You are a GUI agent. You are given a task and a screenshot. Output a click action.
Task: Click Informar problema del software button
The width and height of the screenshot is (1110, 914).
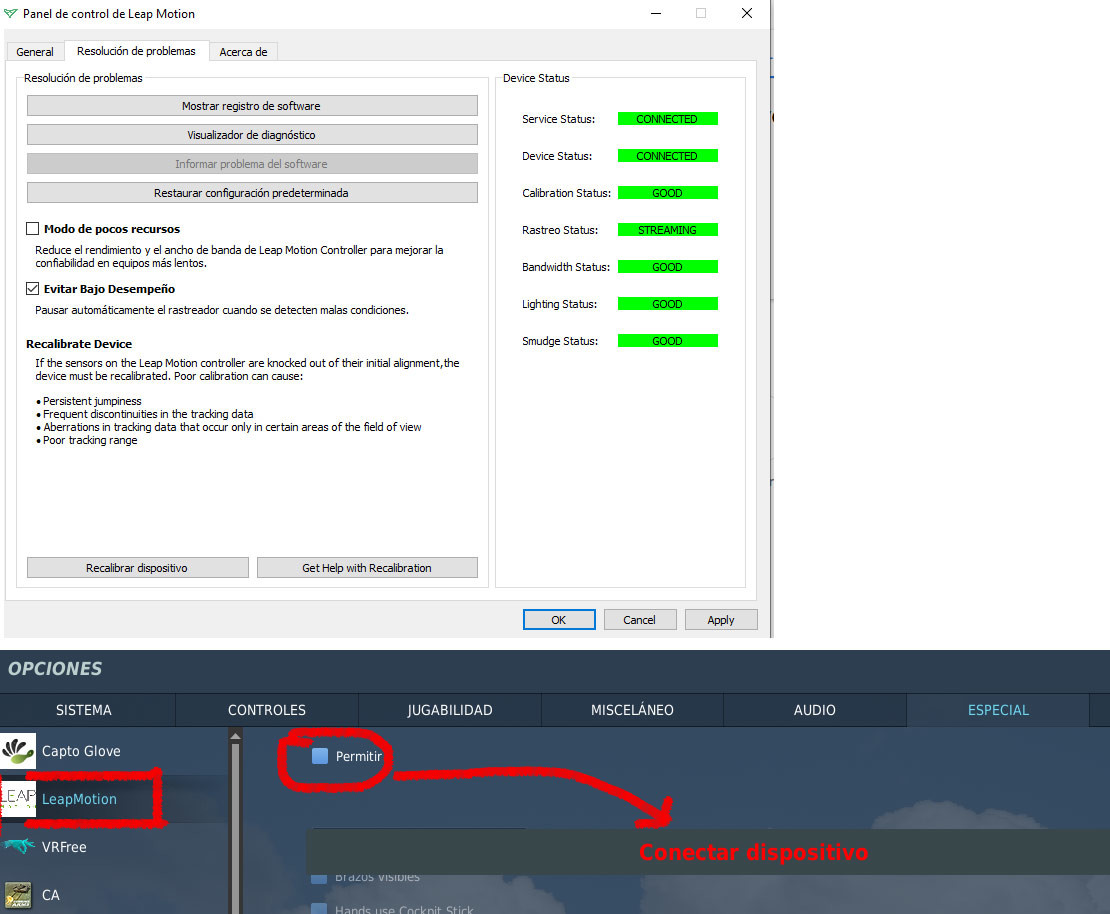[252, 164]
